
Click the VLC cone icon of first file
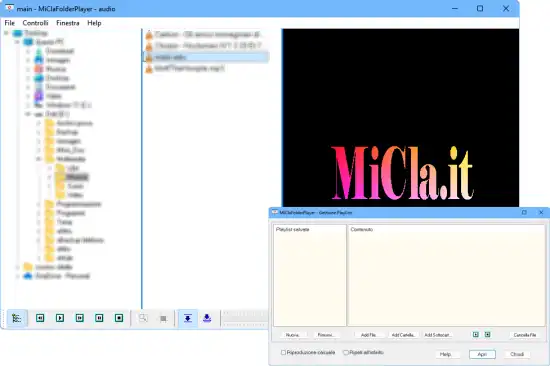click(149, 34)
